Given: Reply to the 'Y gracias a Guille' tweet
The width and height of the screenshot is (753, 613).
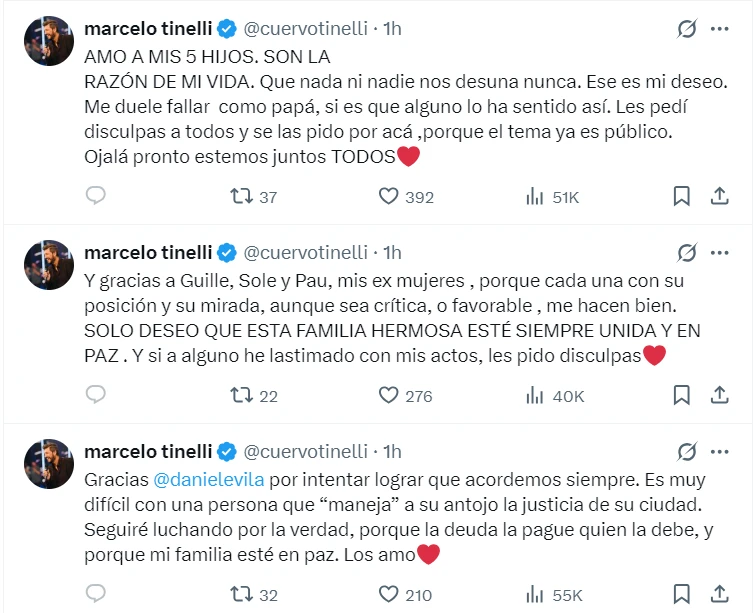Looking at the screenshot, I should pos(95,396).
